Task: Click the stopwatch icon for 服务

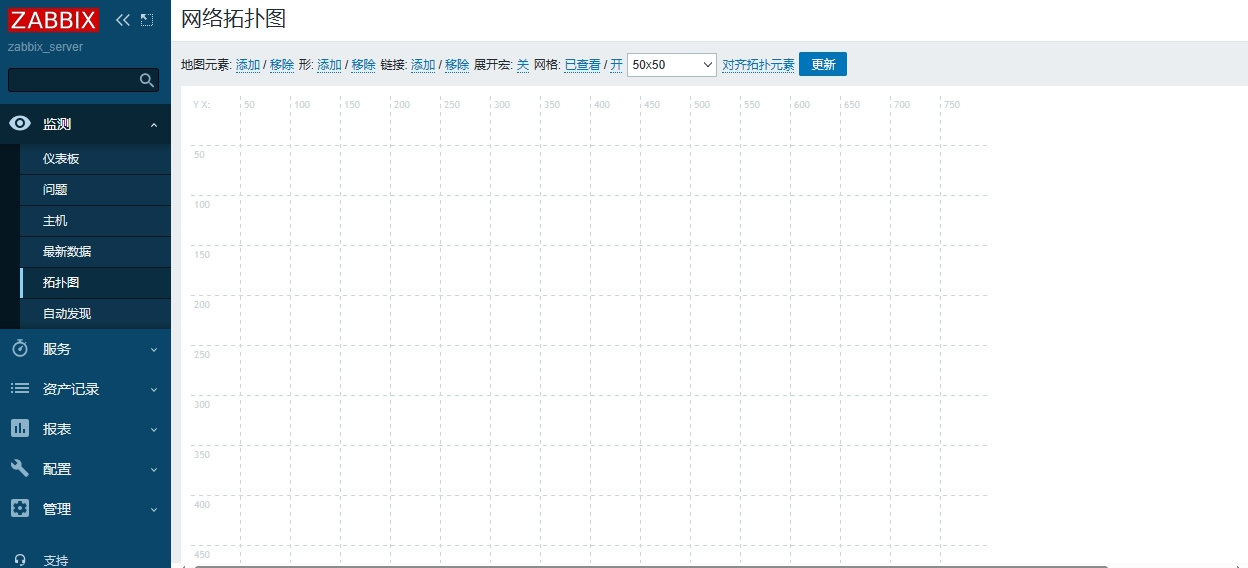Action: (x=20, y=349)
